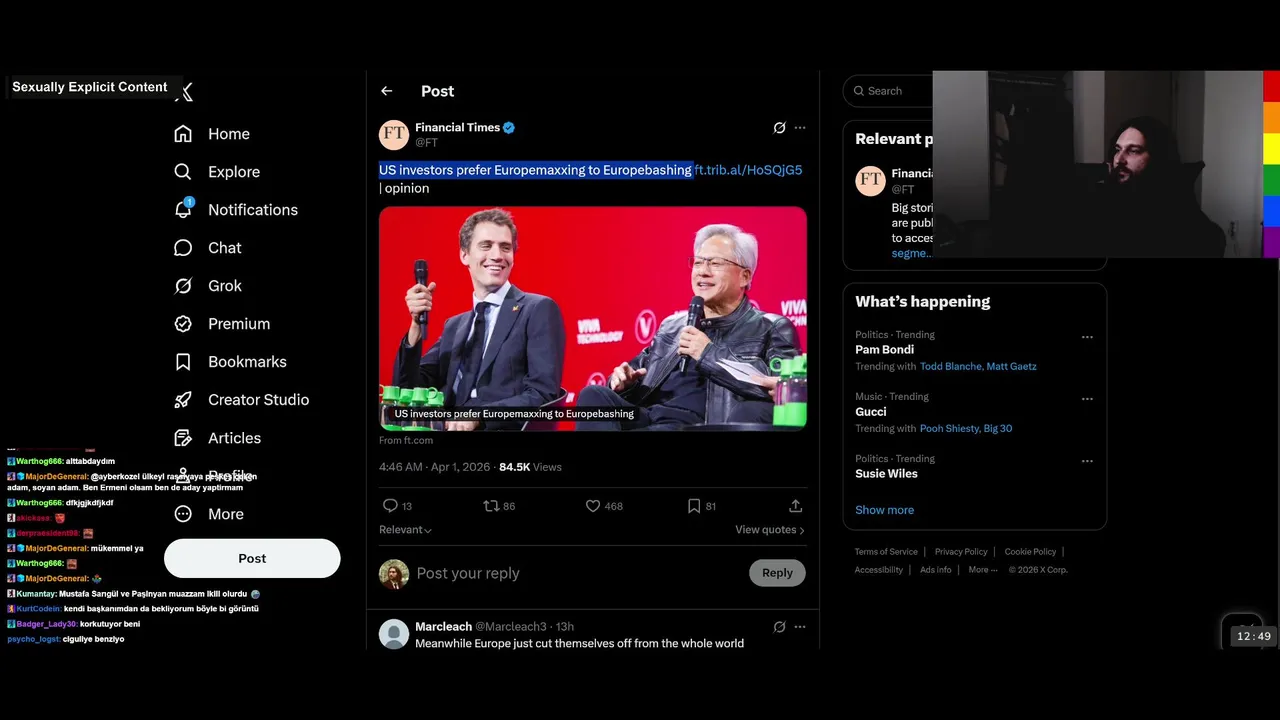This screenshot has height=720, width=1280.
Task: Open the More circle icon in sidebar
Action: (183, 514)
